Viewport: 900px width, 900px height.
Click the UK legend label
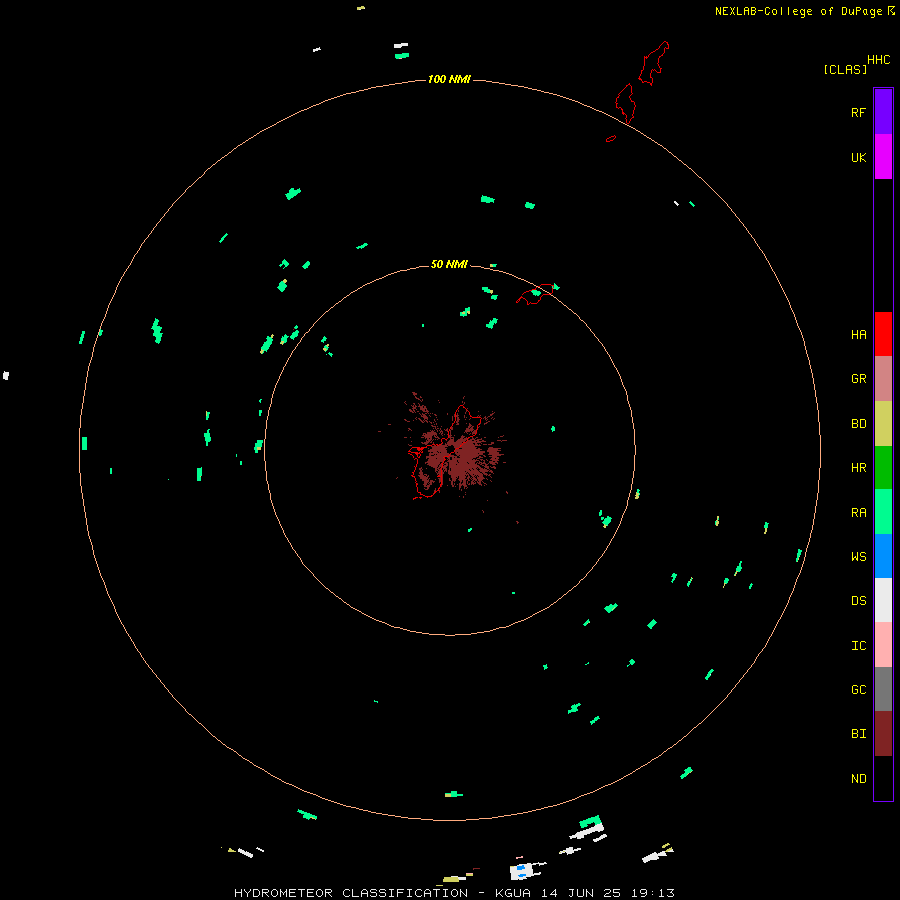pos(858,157)
